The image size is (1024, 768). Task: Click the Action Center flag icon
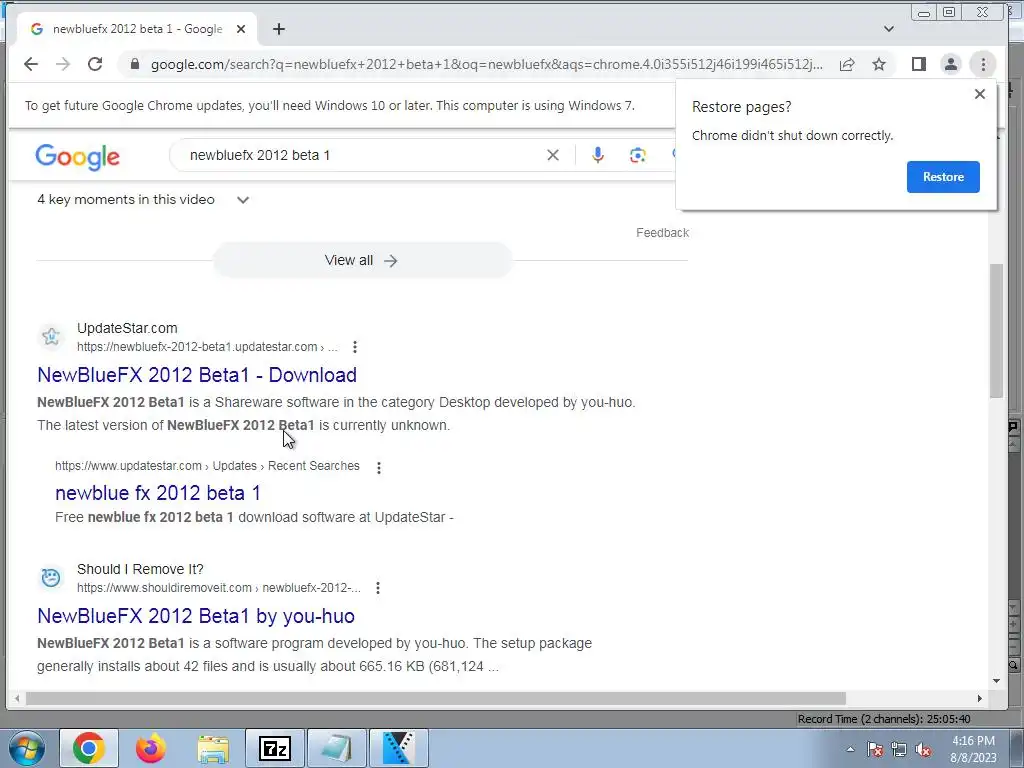(x=874, y=749)
